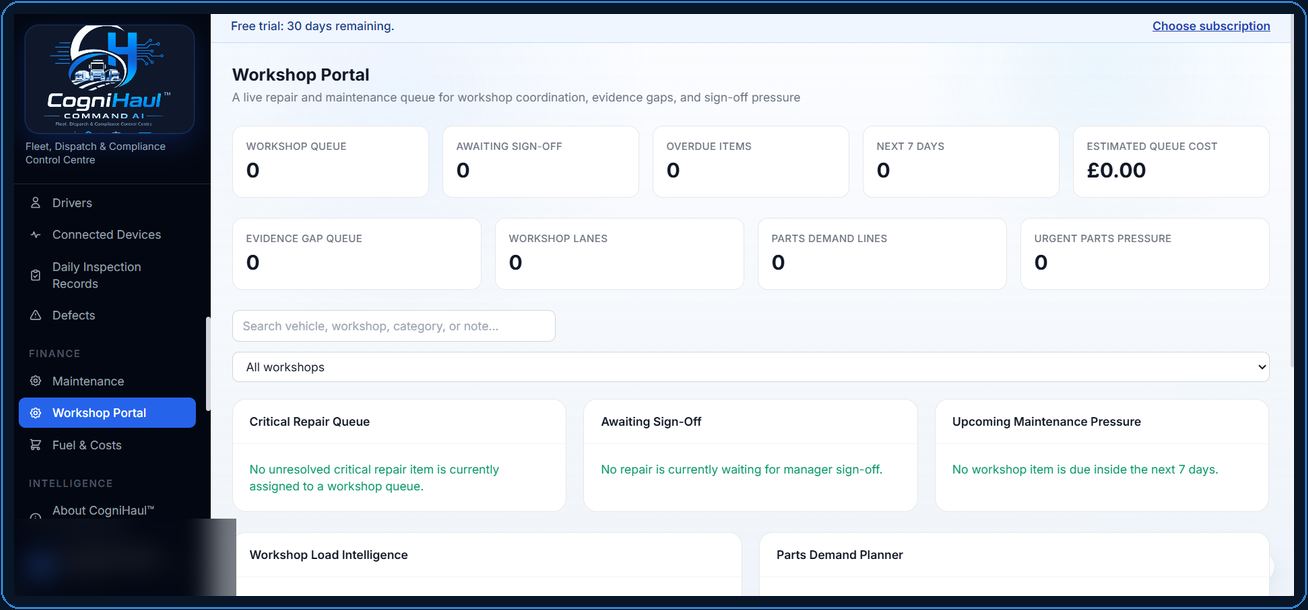Go to Daily Inspection Records
The image size is (1308, 610).
click(107, 275)
